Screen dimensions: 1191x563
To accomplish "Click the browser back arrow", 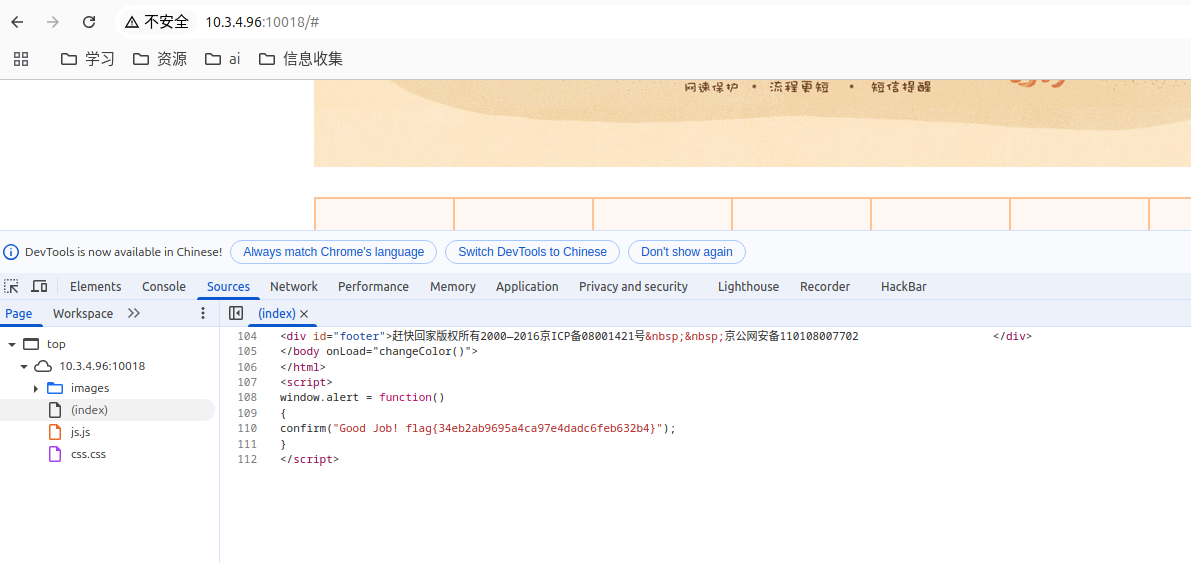I will click(17, 22).
